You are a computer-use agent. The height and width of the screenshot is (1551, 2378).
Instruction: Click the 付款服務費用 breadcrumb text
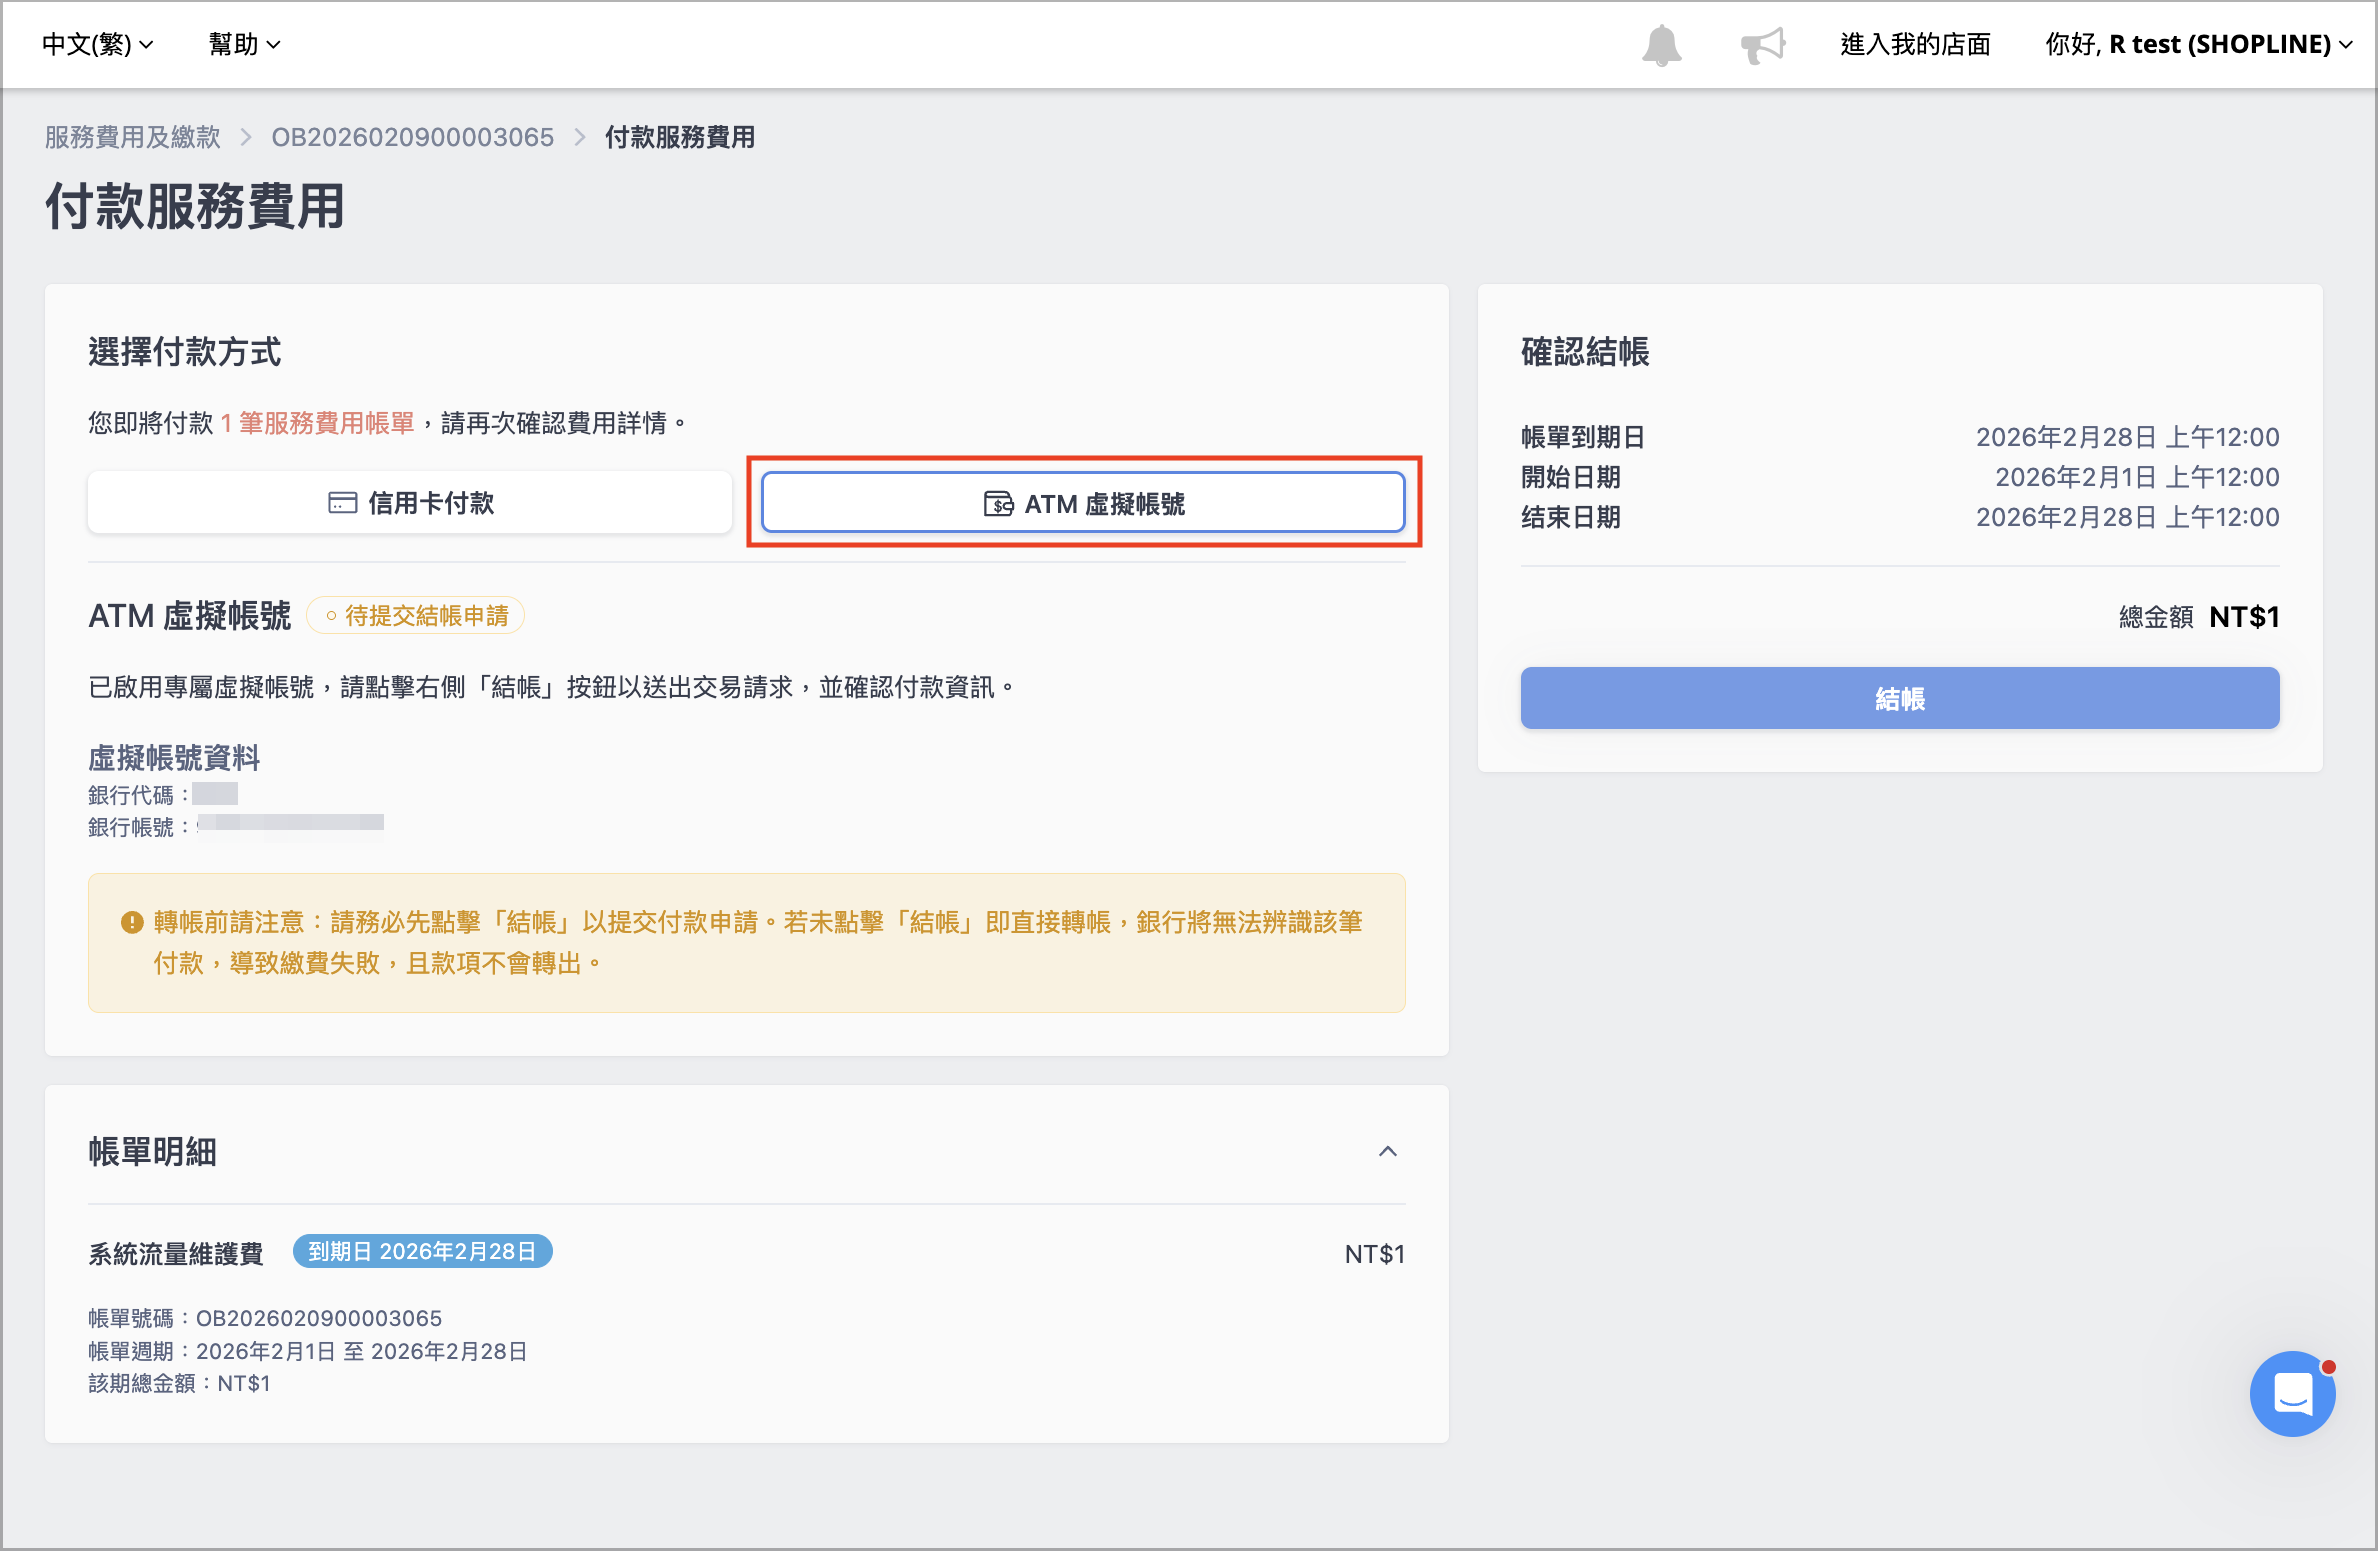680,137
